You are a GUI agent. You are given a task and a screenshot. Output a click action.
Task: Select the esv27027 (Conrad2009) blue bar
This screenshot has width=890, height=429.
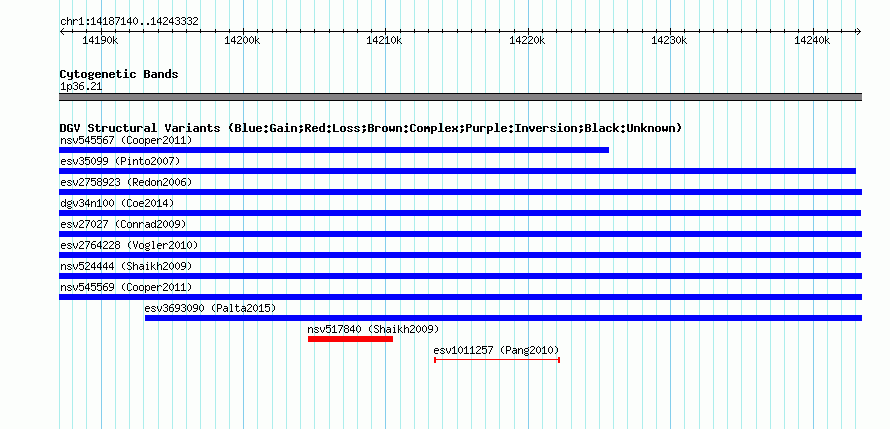460,234
